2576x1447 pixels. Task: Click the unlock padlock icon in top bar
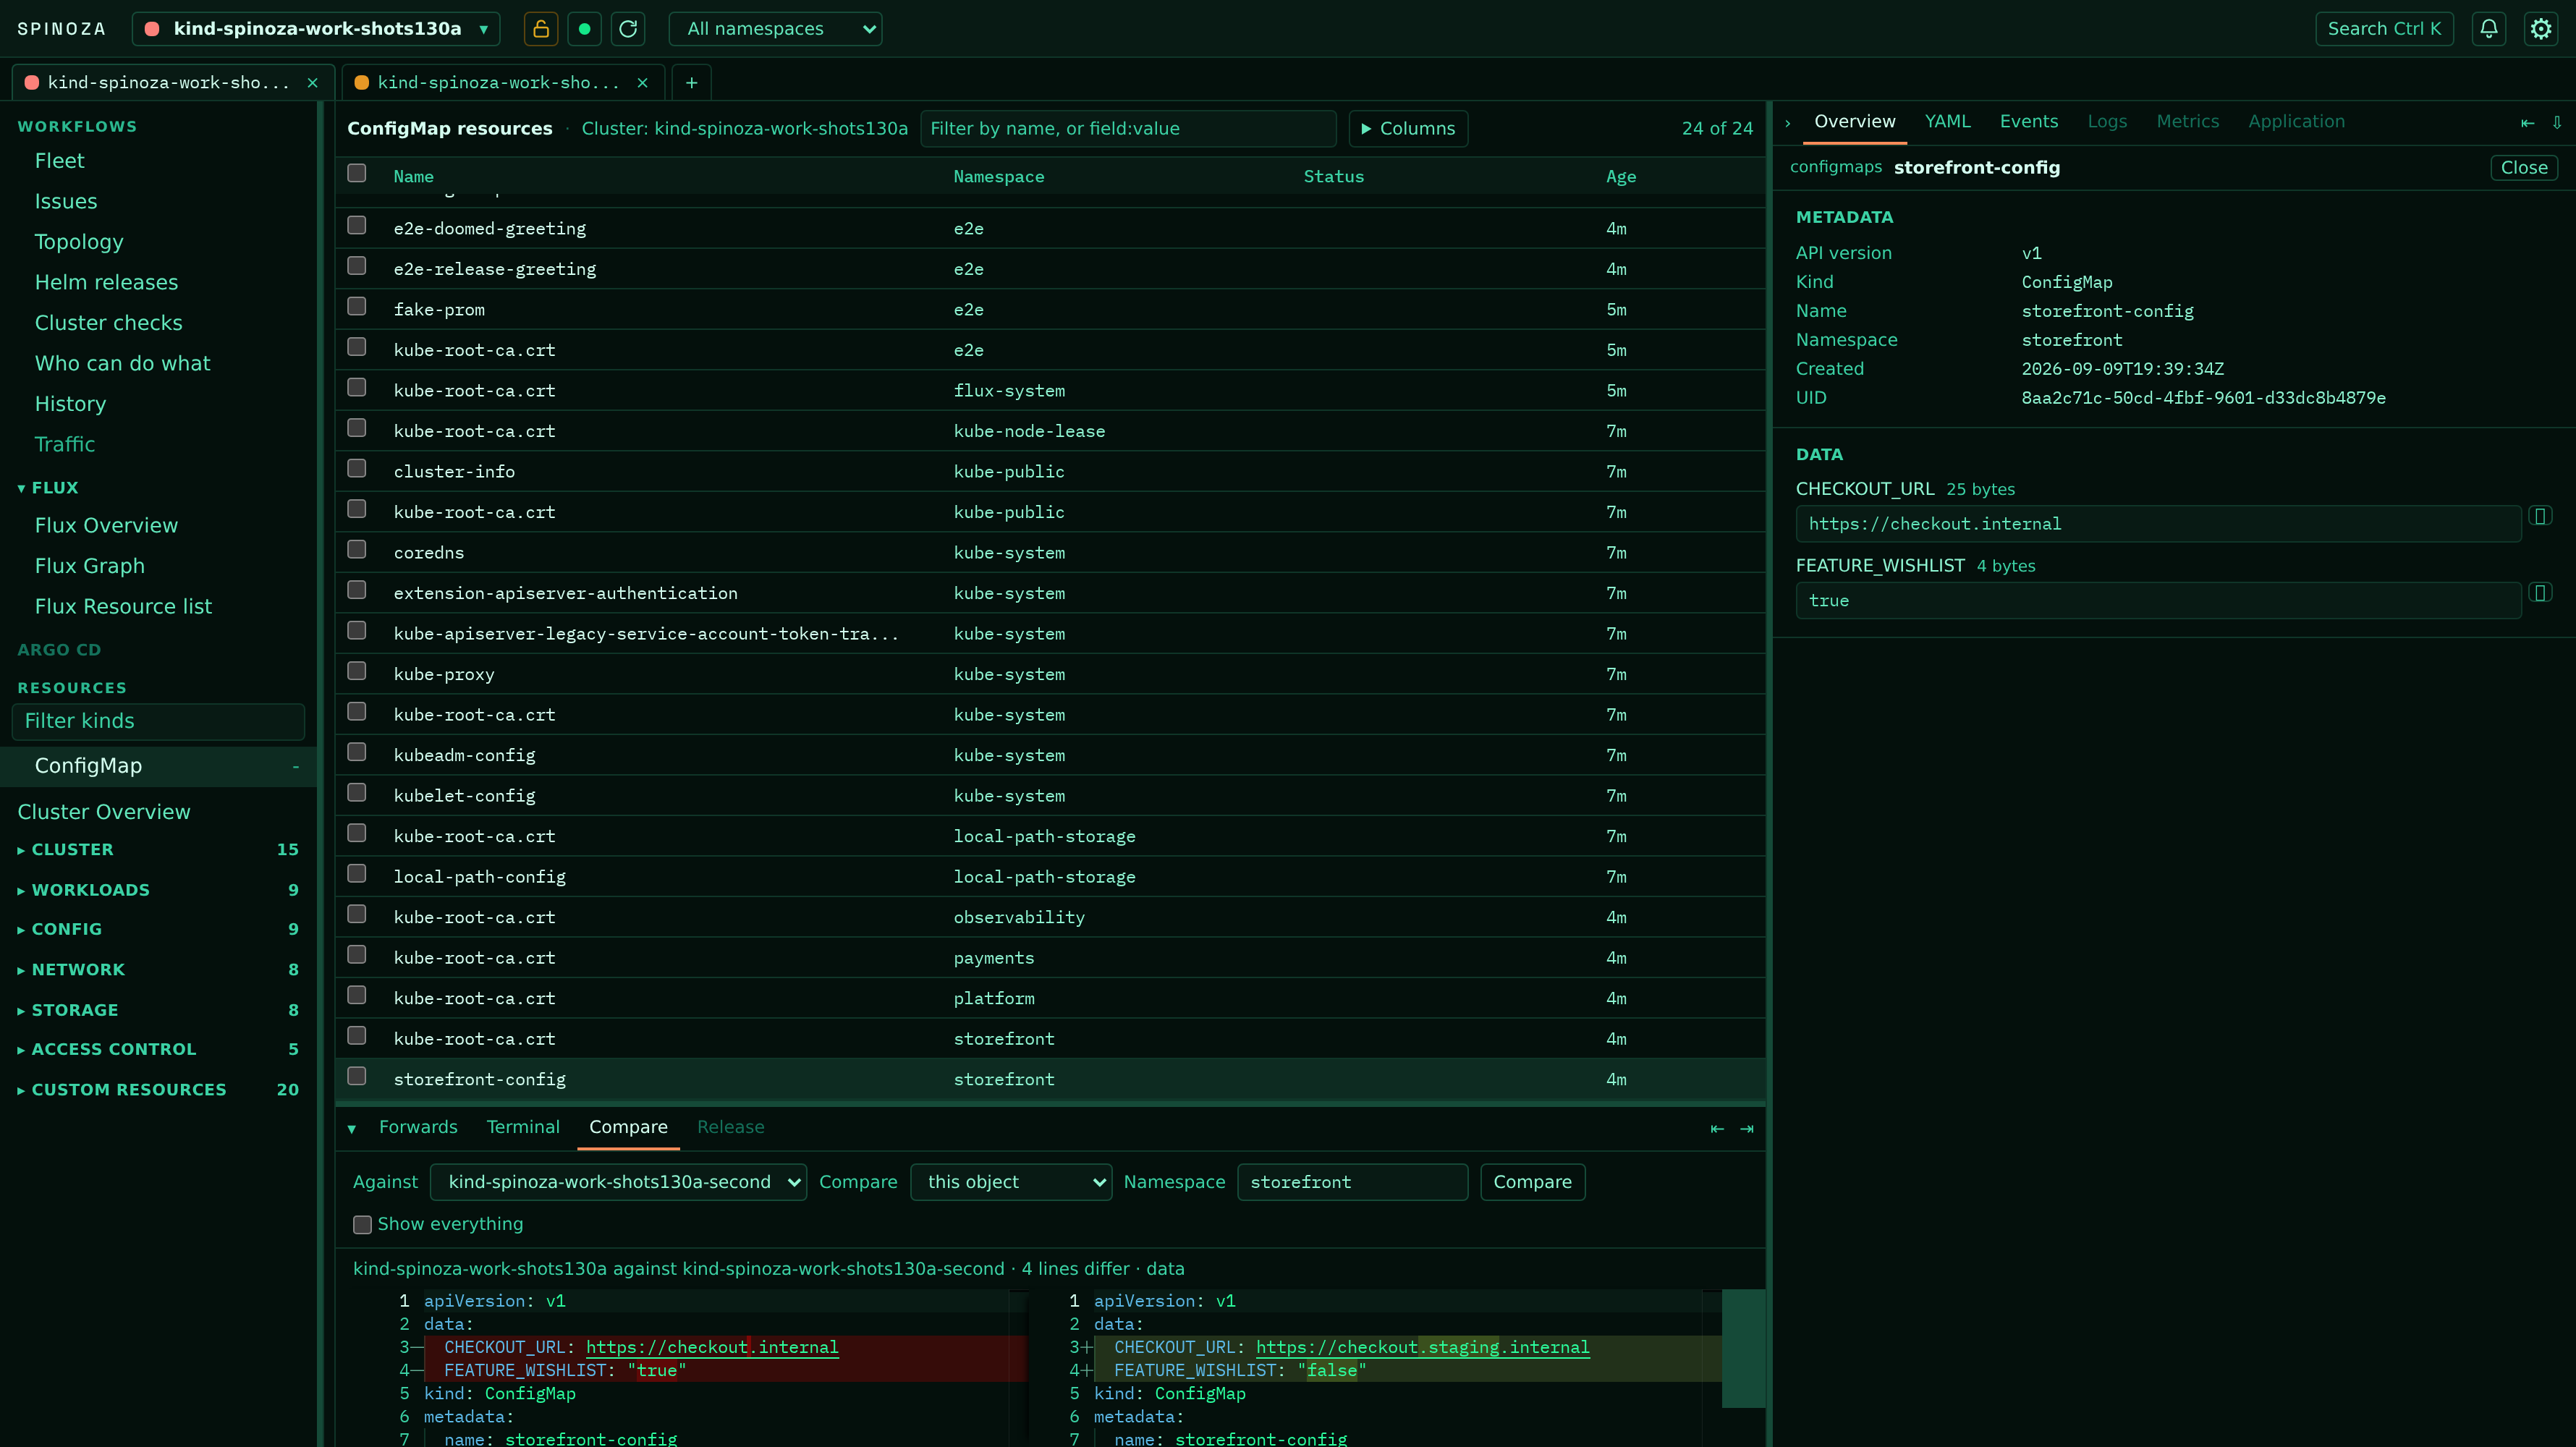point(540,29)
